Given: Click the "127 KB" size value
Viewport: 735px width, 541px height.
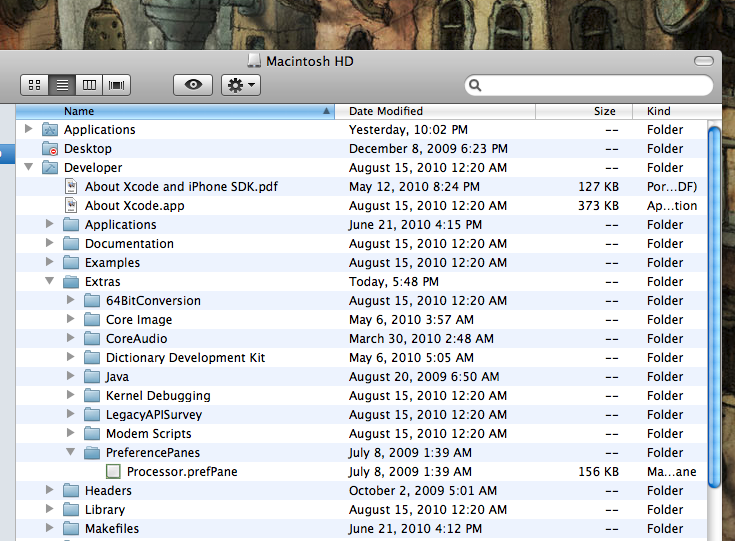Looking at the screenshot, I should coord(598,187).
